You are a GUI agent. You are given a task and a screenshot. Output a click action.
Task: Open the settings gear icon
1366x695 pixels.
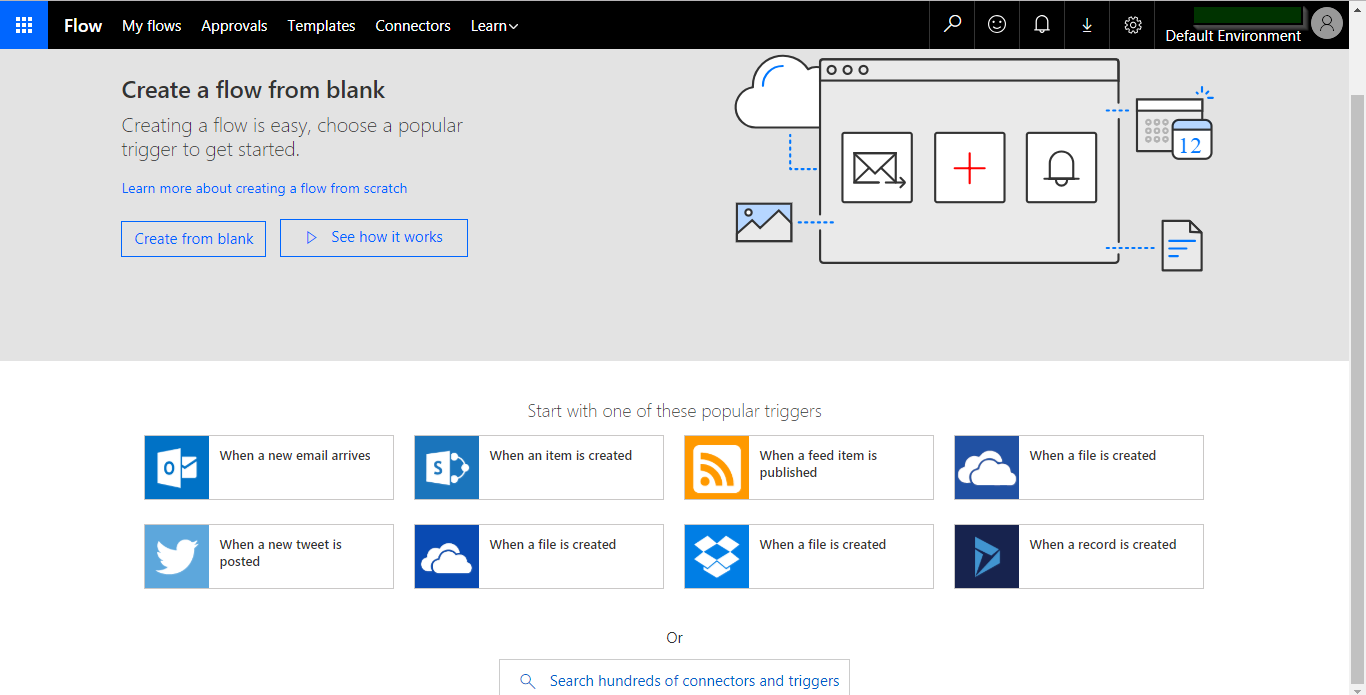[1133, 25]
